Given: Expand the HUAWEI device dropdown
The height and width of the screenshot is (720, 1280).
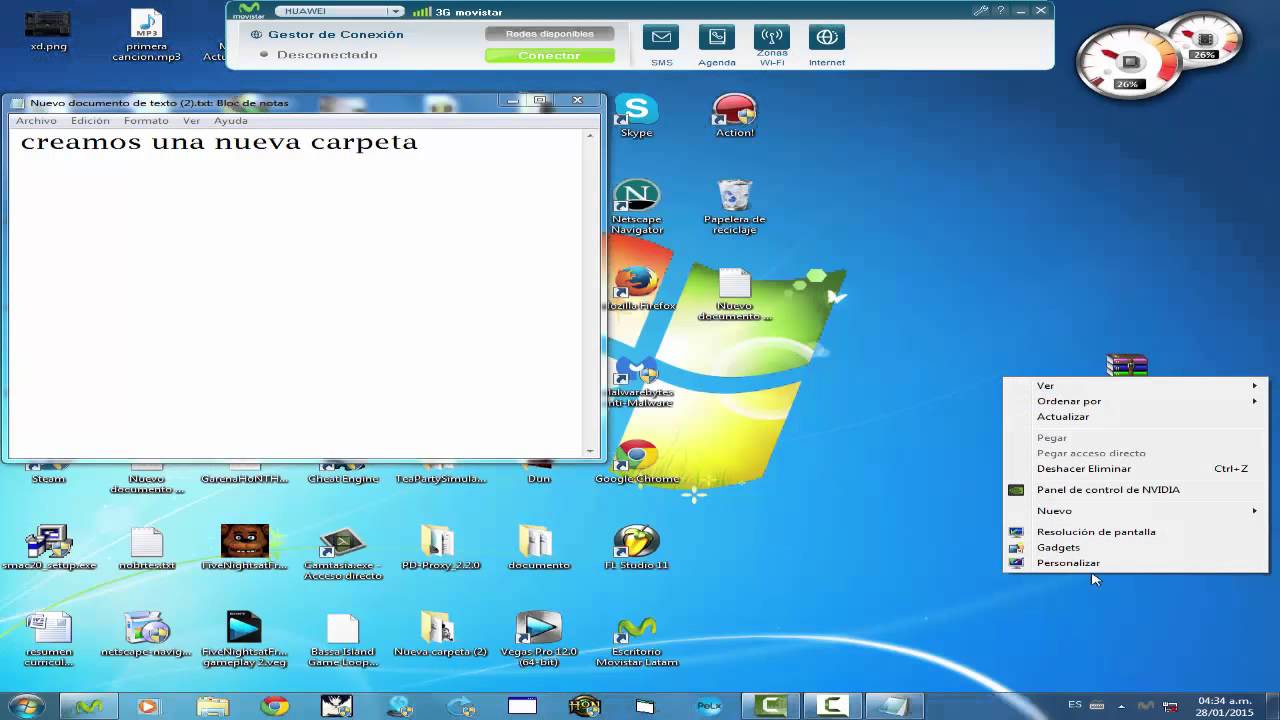Looking at the screenshot, I should click(x=396, y=12).
